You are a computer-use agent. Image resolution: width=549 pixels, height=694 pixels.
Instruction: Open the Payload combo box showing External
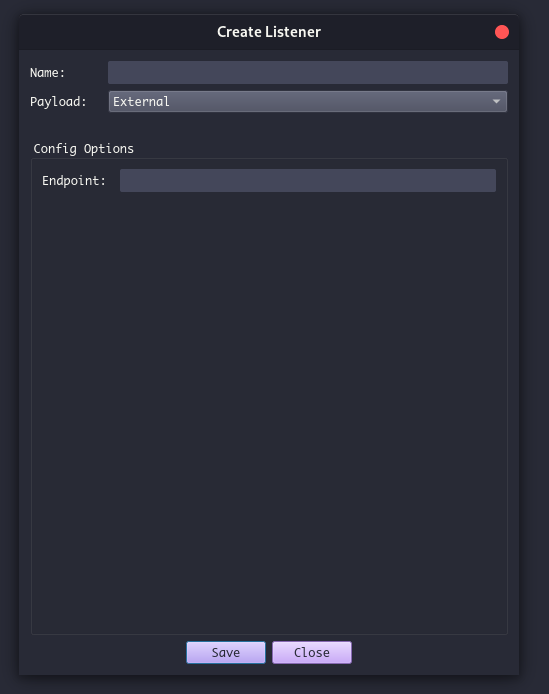(308, 101)
